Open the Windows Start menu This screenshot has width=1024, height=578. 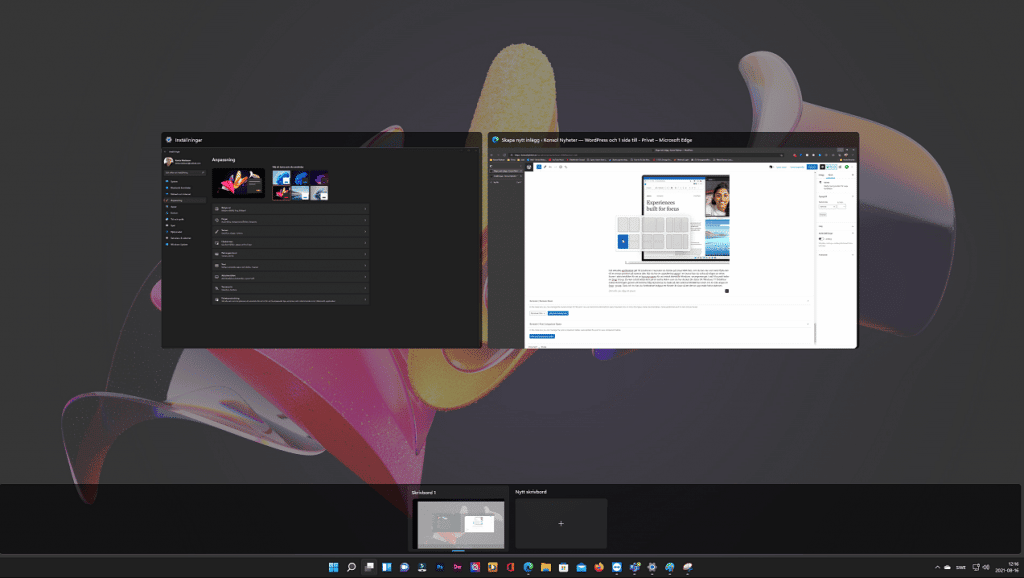tap(333, 567)
